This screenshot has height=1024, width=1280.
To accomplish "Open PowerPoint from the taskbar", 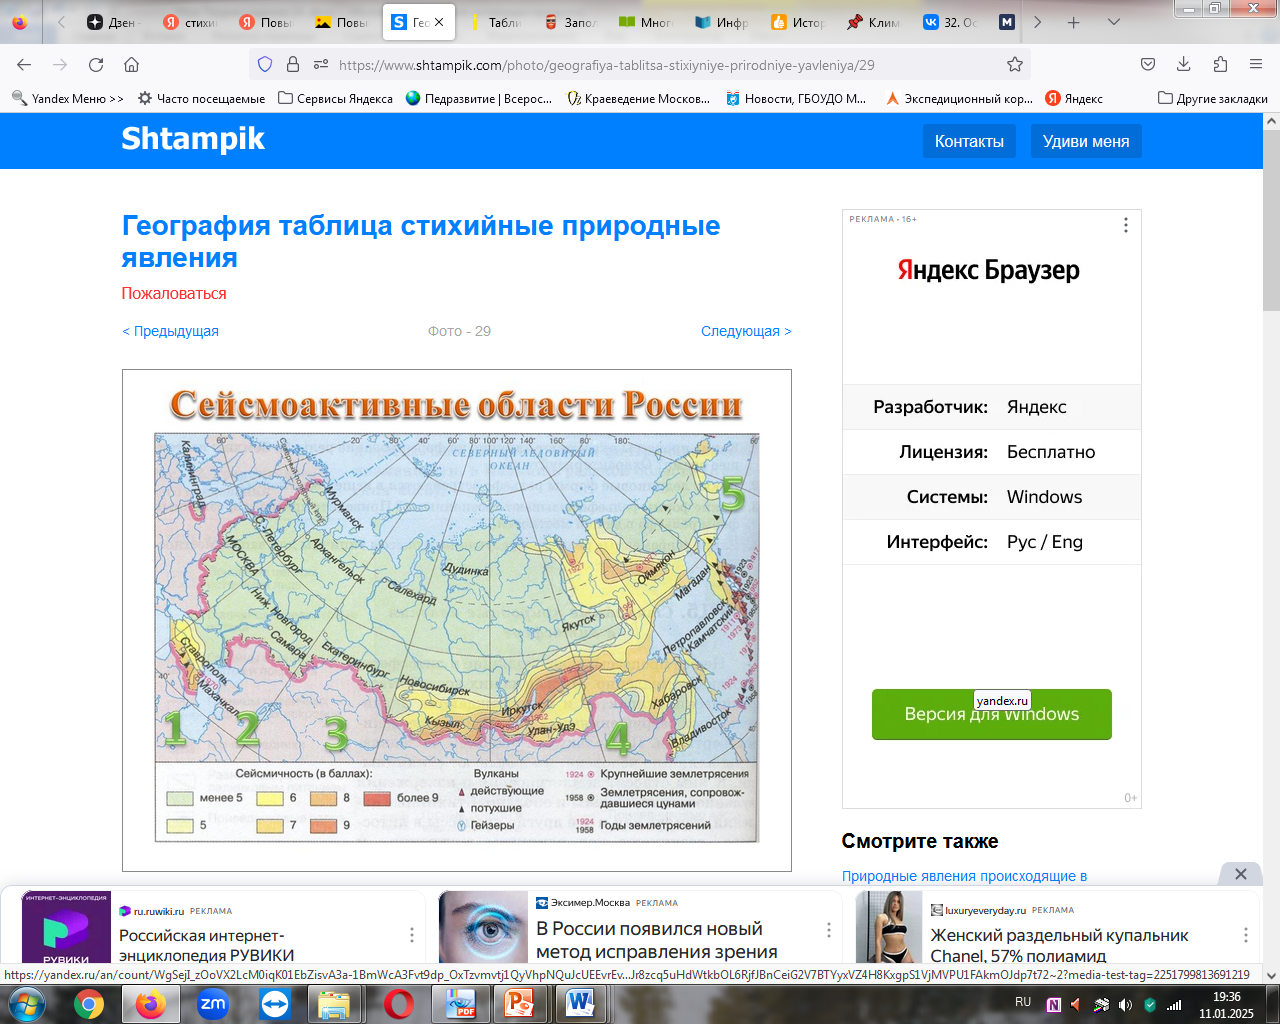I will (x=519, y=1003).
